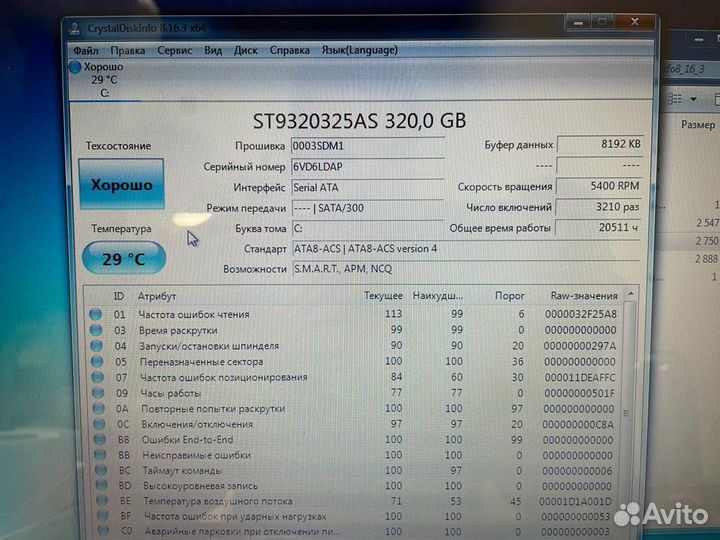This screenshot has height=540, width=720.
Task: Click the Буфер данных value 8192 KB
Action: [x=600, y=144]
